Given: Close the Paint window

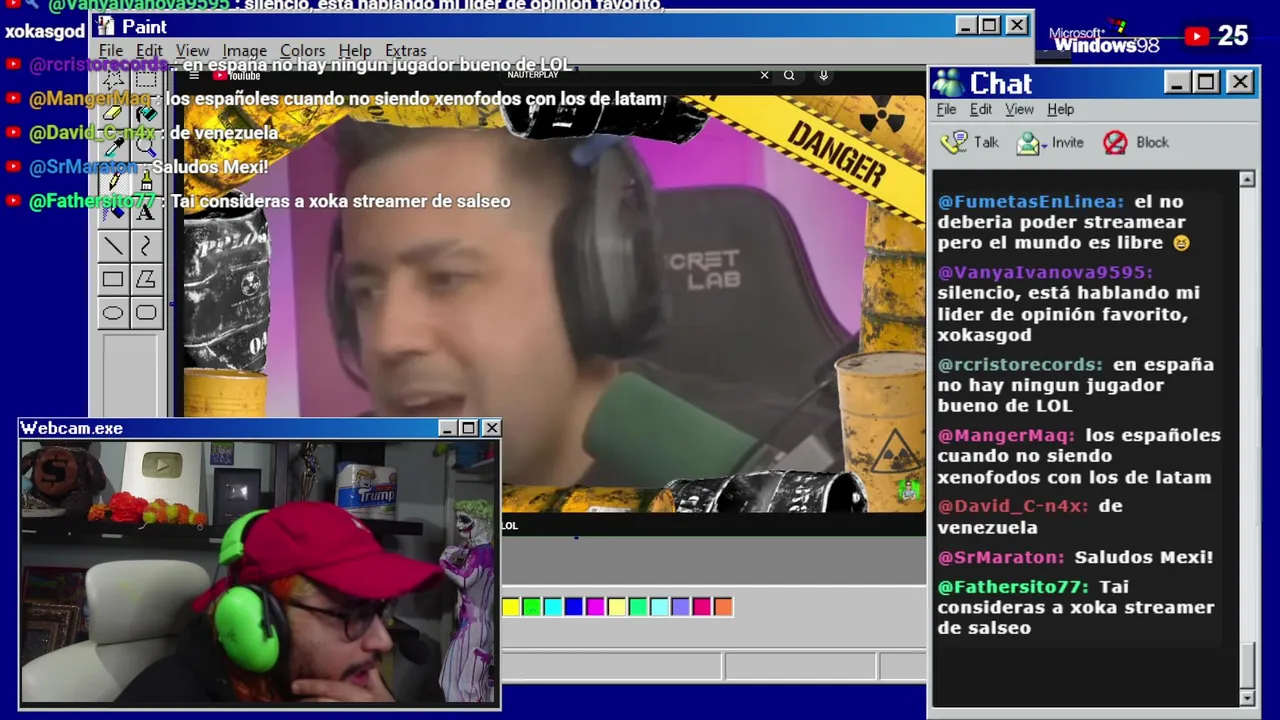Looking at the screenshot, I should point(1016,26).
